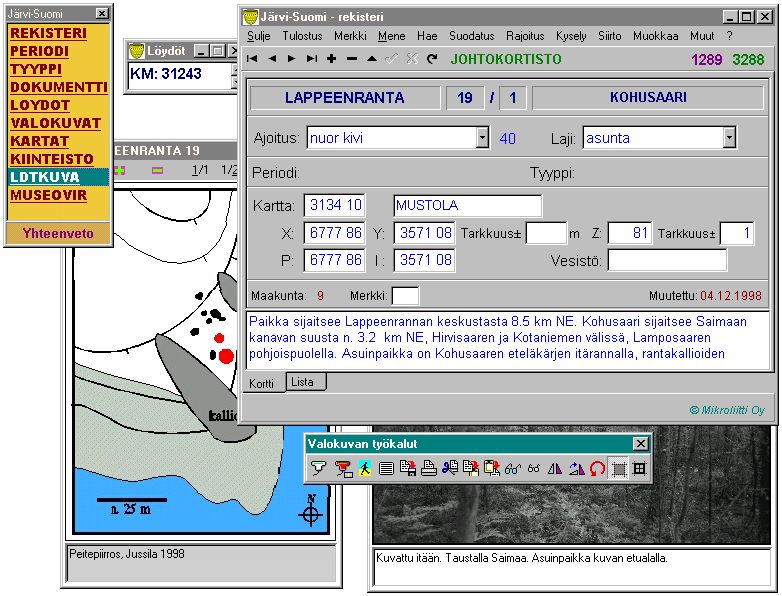Open VALOKUVAT from the side panel
Viewport: 782px width, 596px height.
tap(55, 123)
